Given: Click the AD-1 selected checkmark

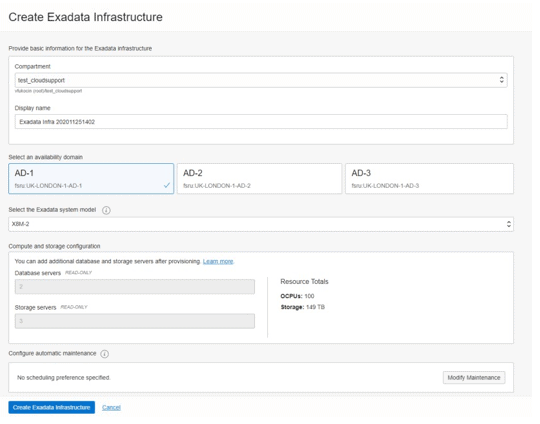Looking at the screenshot, I should 167,185.
